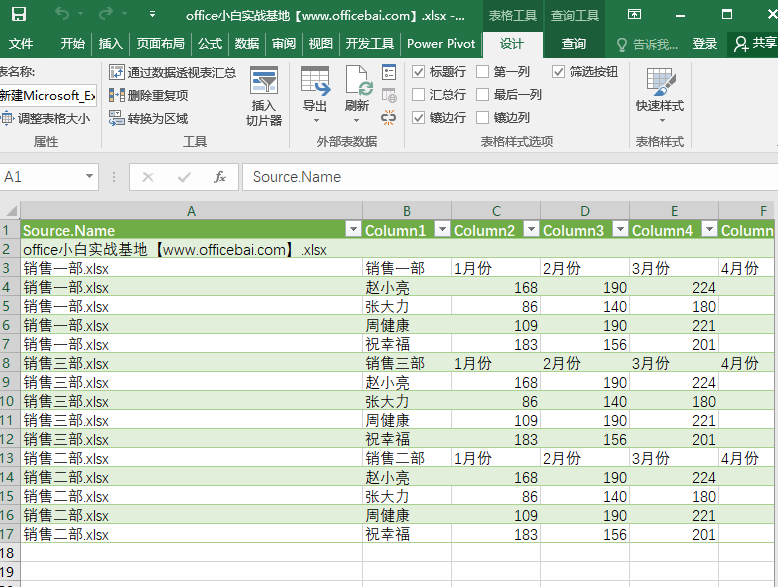Click the table name input field
The width and height of the screenshot is (778, 587).
point(48,95)
